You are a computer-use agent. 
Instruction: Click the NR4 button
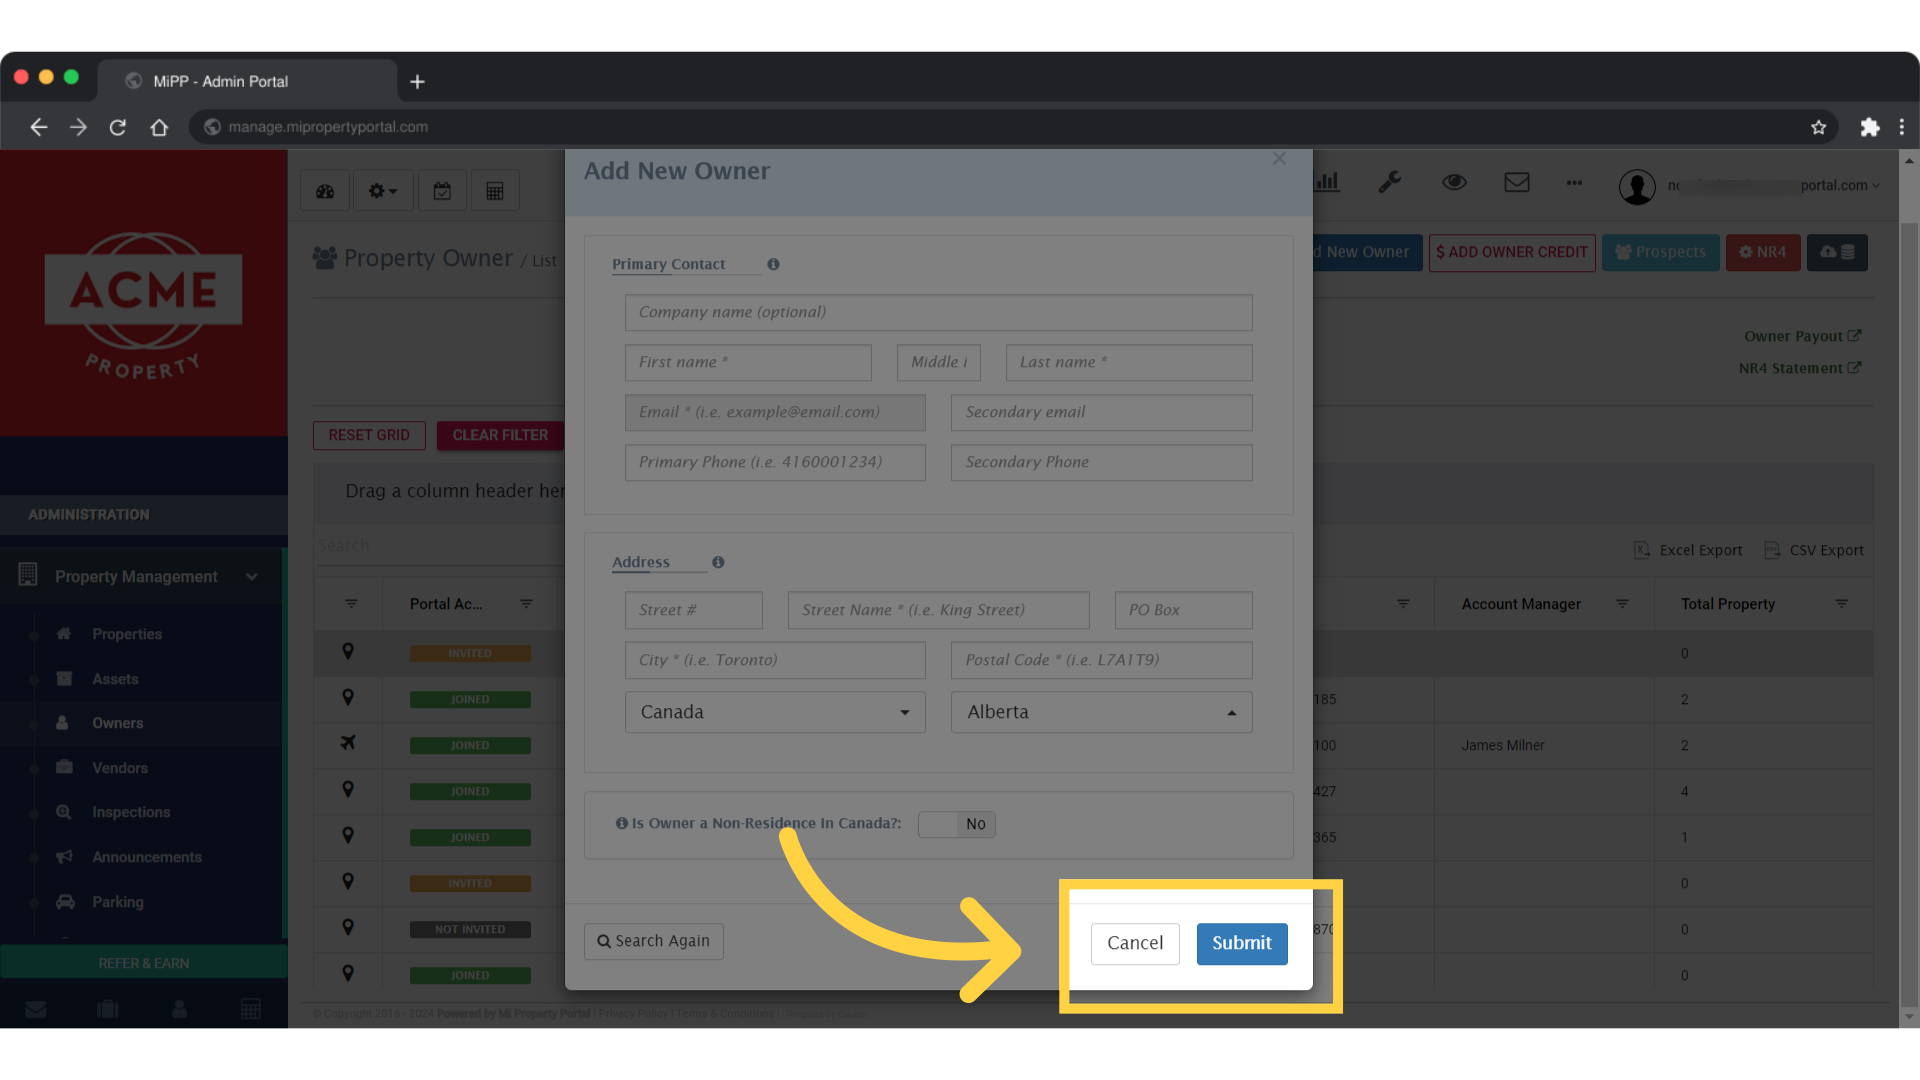(1763, 252)
